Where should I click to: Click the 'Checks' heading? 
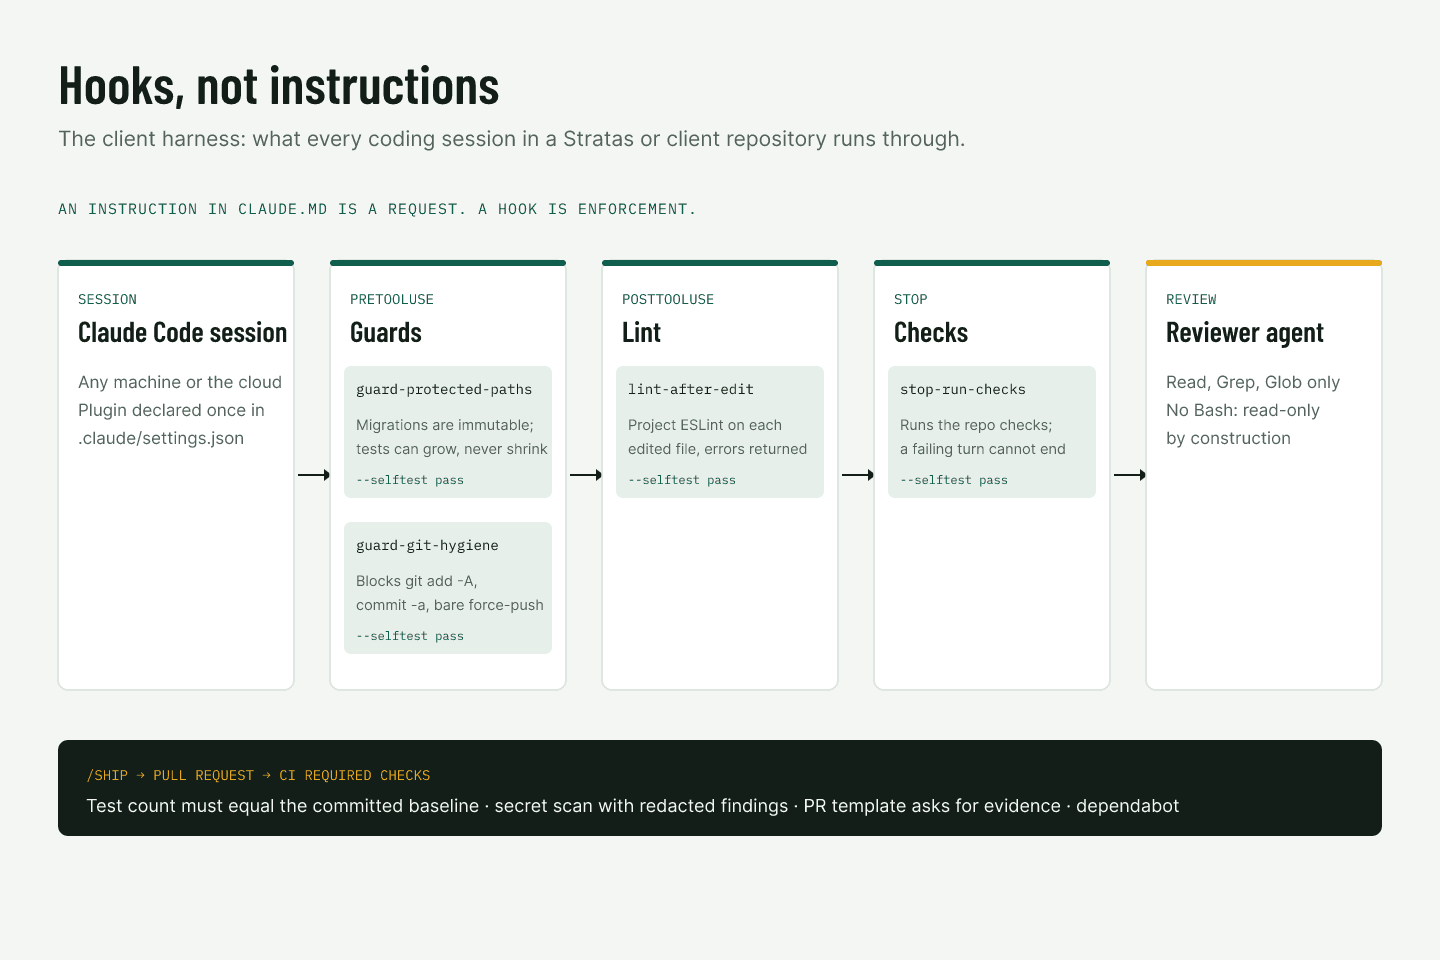(931, 332)
